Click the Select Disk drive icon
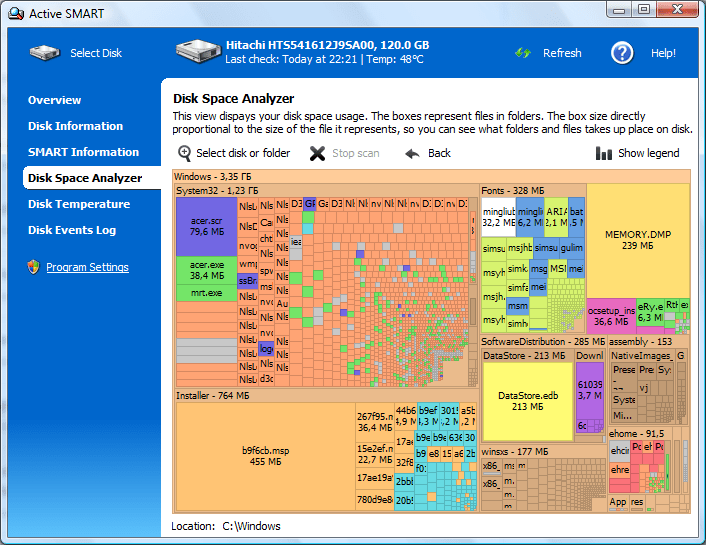The image size is (706, 545). [45, 53]
